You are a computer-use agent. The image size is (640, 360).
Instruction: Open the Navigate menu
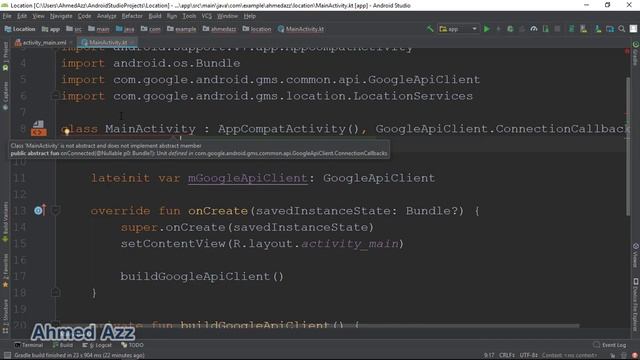point(61,16)
